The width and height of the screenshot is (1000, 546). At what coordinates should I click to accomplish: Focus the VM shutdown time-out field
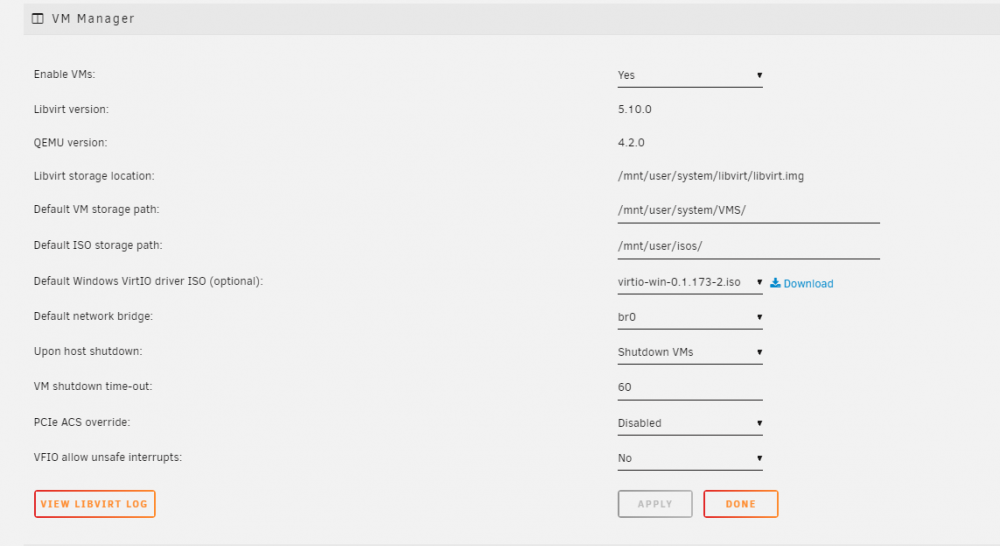(689, 388)
